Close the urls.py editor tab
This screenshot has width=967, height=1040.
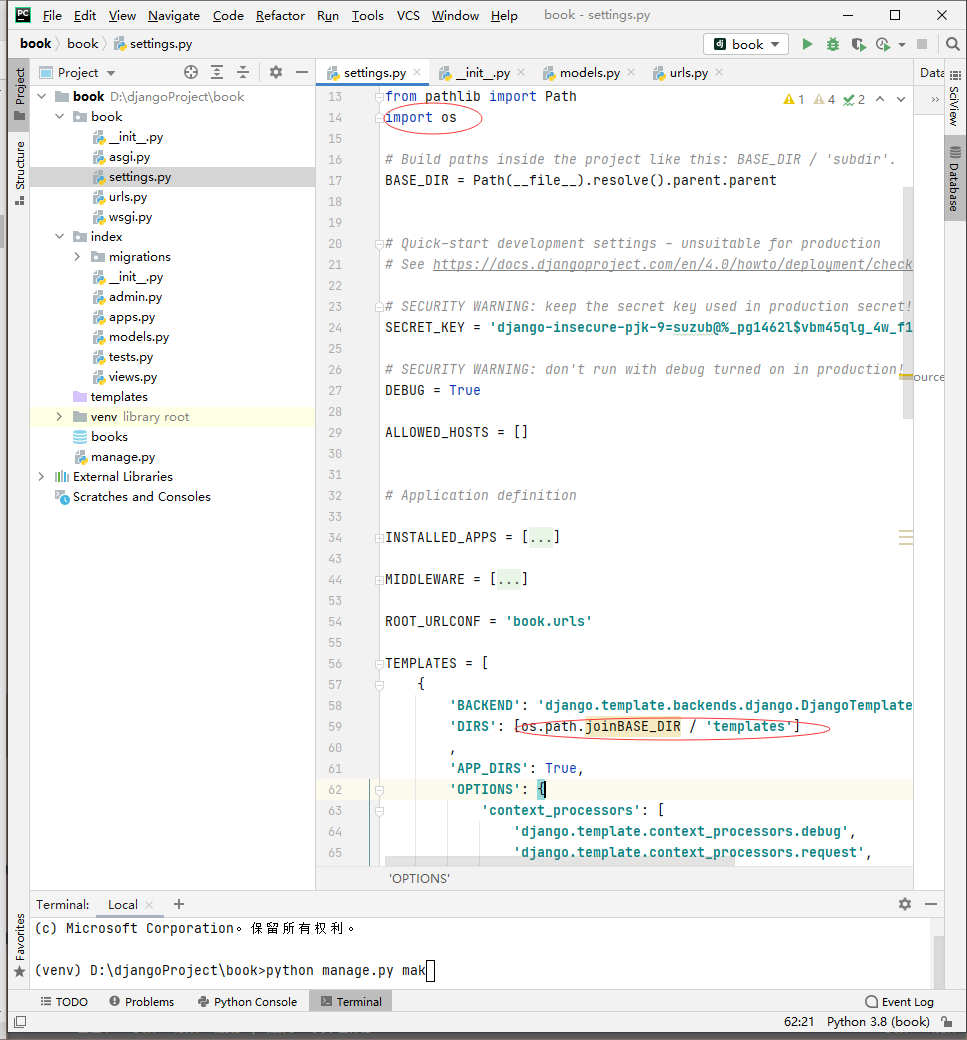(x=719, y=72)
